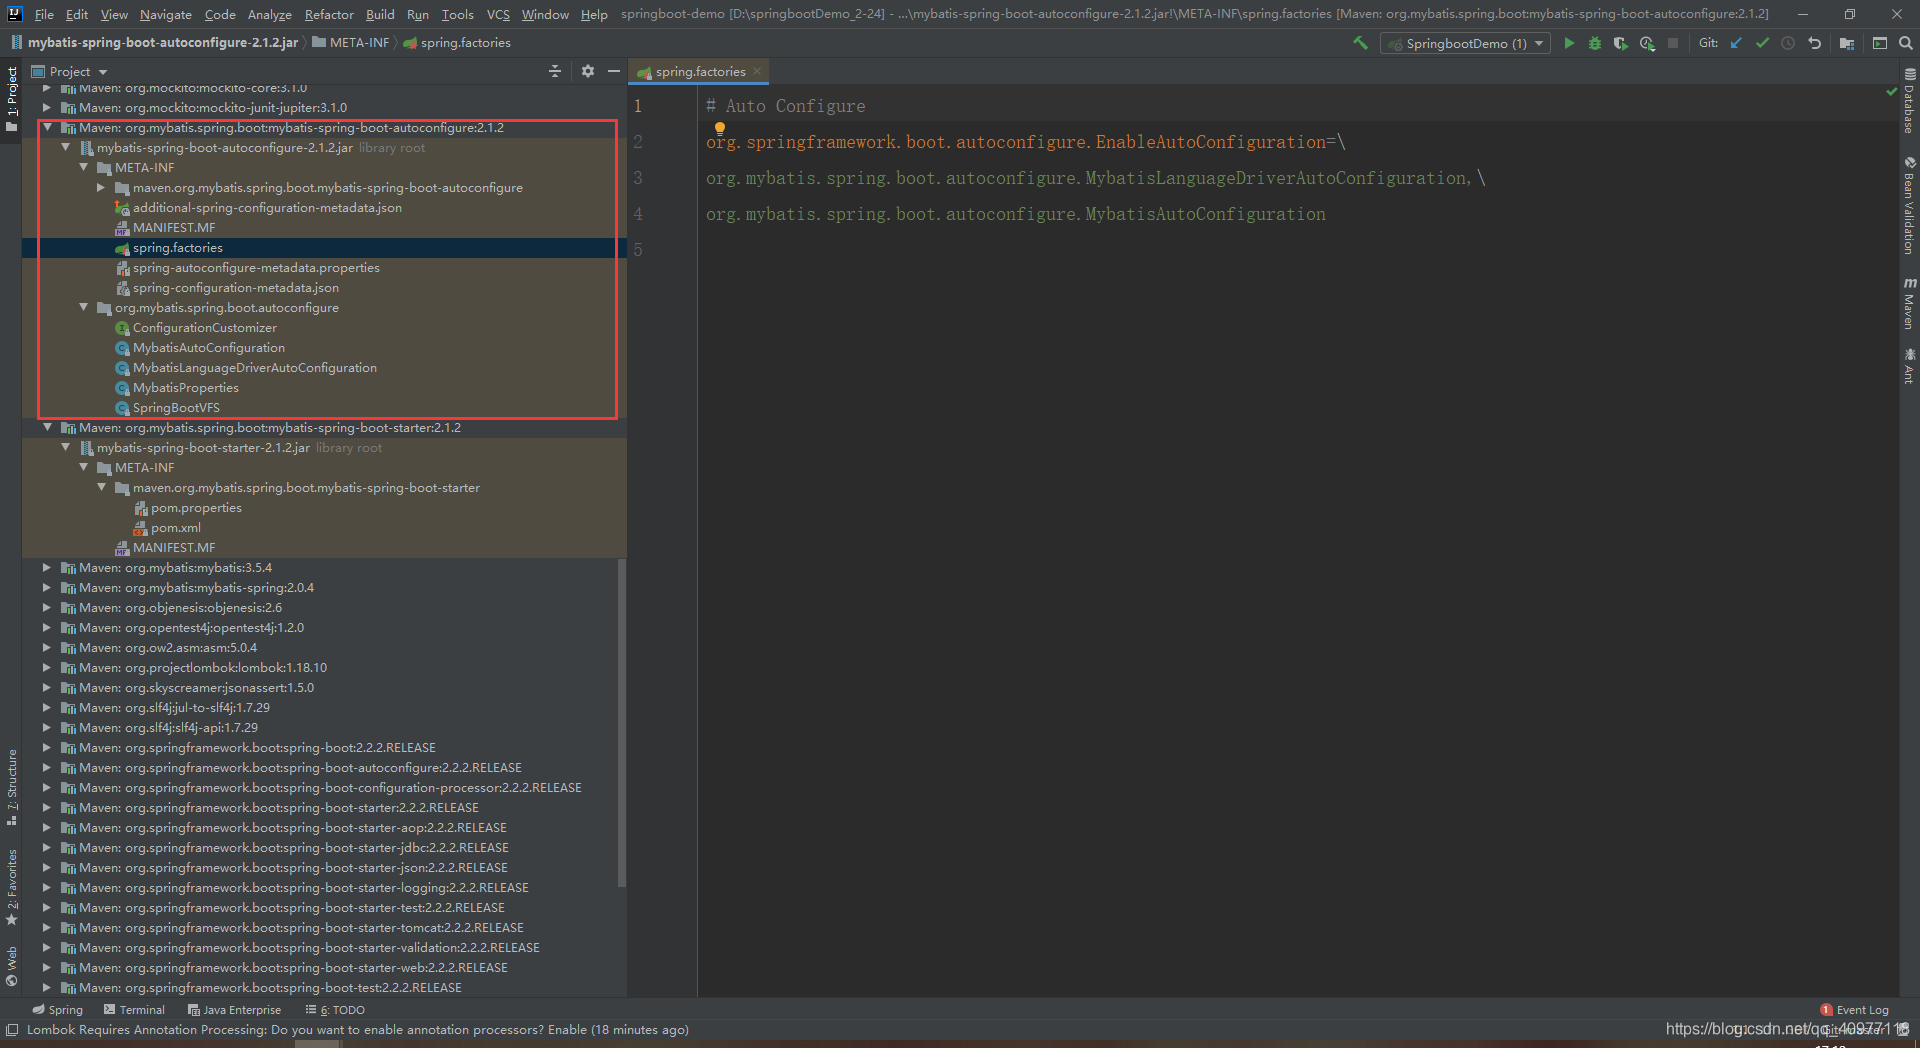Collapse org.mybatis.spring.boot.autoconfigure package node
The image size is (1920, 1048).
click(x=83, y=307)
